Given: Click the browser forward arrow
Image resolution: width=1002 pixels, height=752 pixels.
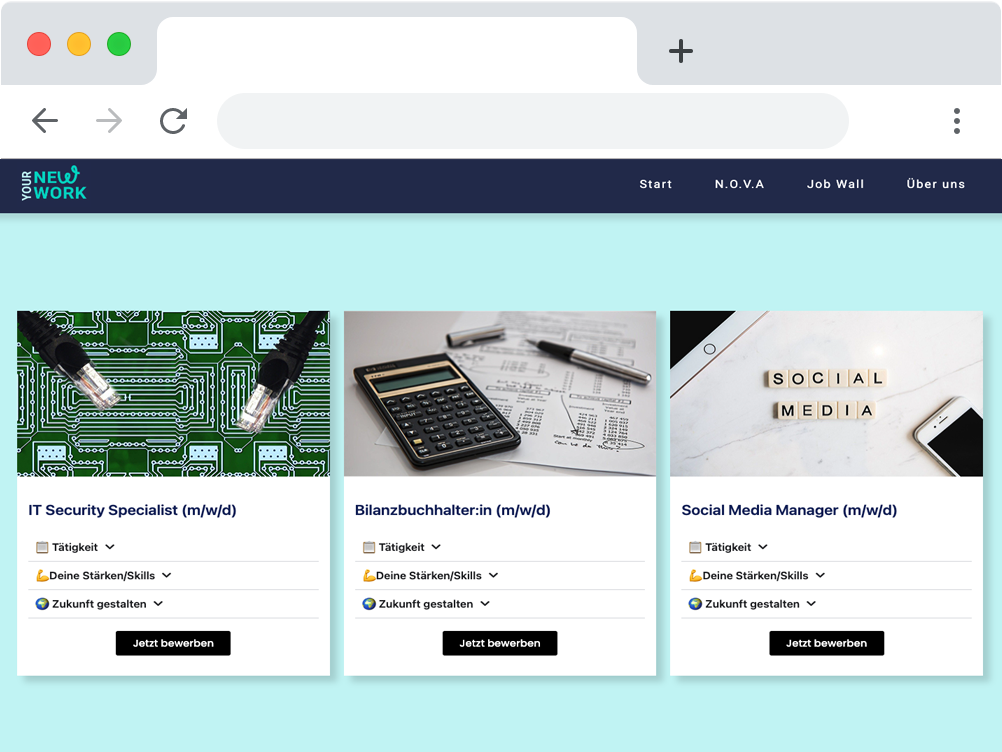Looking at the screenshot, I should pos(109,121).
